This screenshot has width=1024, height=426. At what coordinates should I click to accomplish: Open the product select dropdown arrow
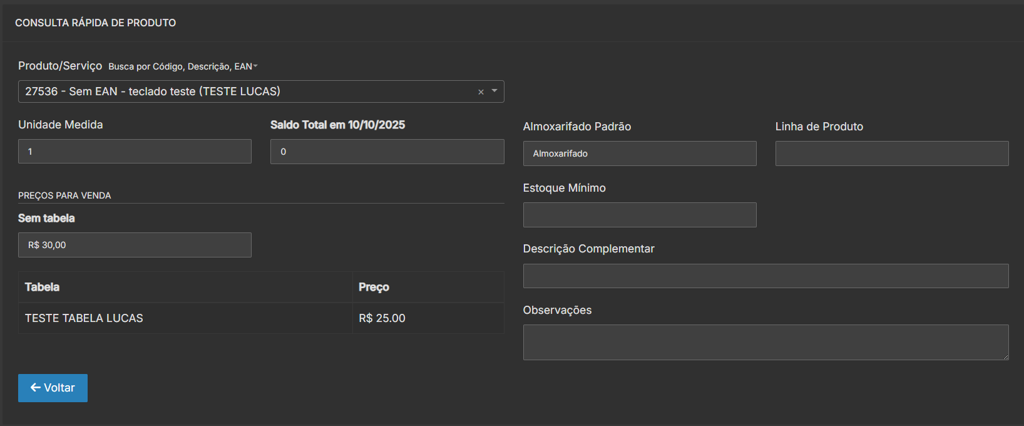click(494, 91)
